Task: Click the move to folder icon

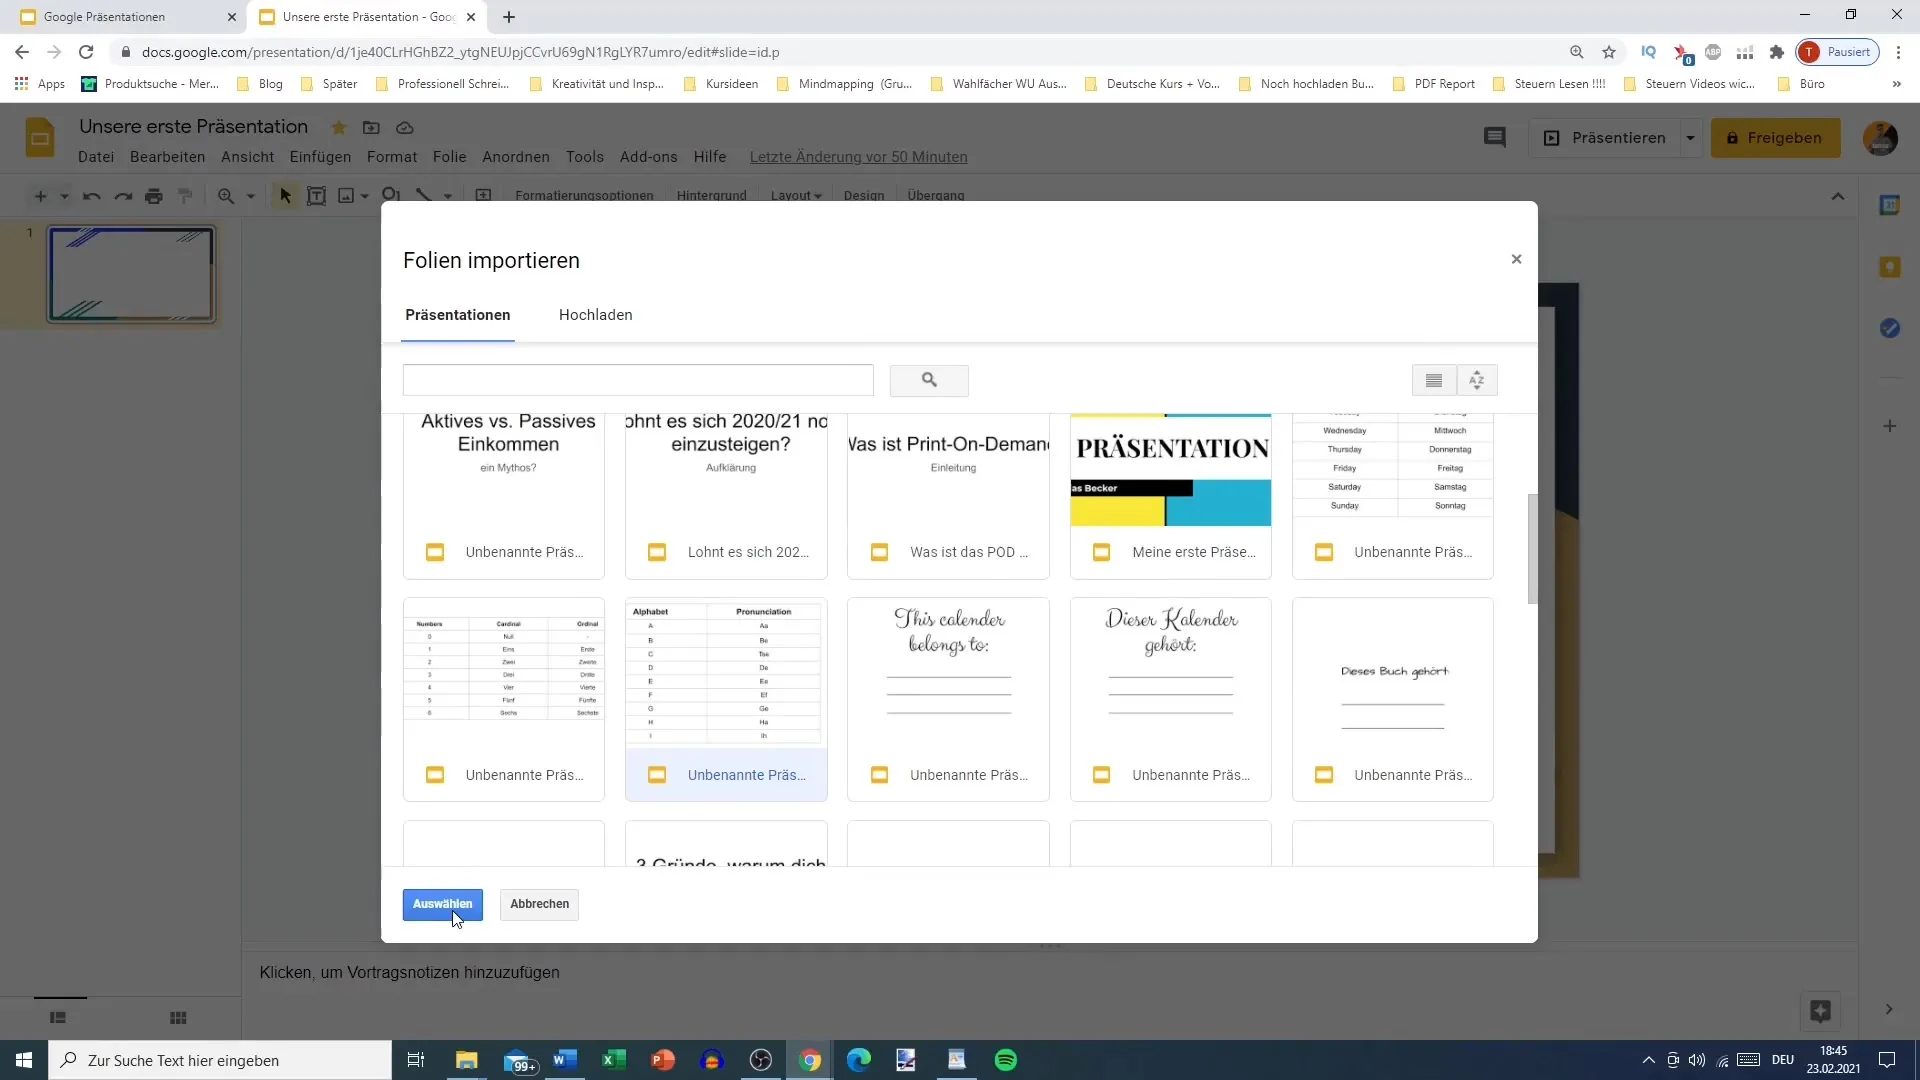Action: point(371,127)
